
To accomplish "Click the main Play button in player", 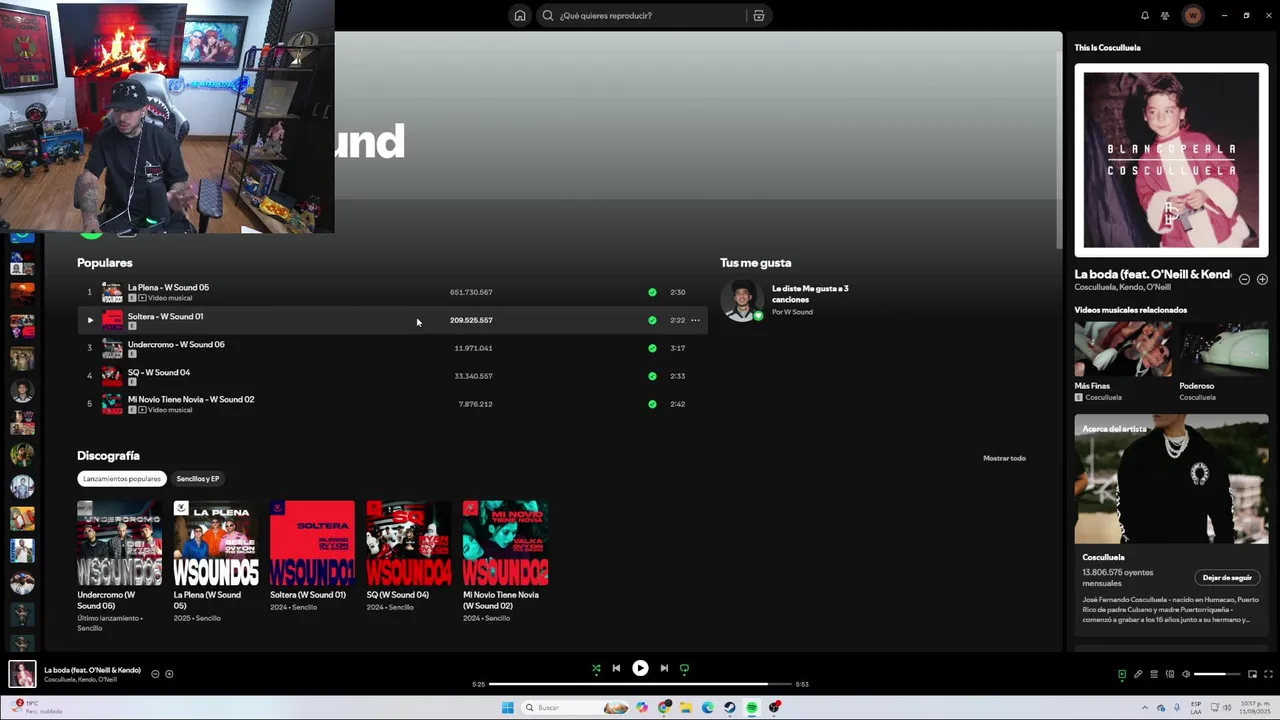I will point(640,668).
